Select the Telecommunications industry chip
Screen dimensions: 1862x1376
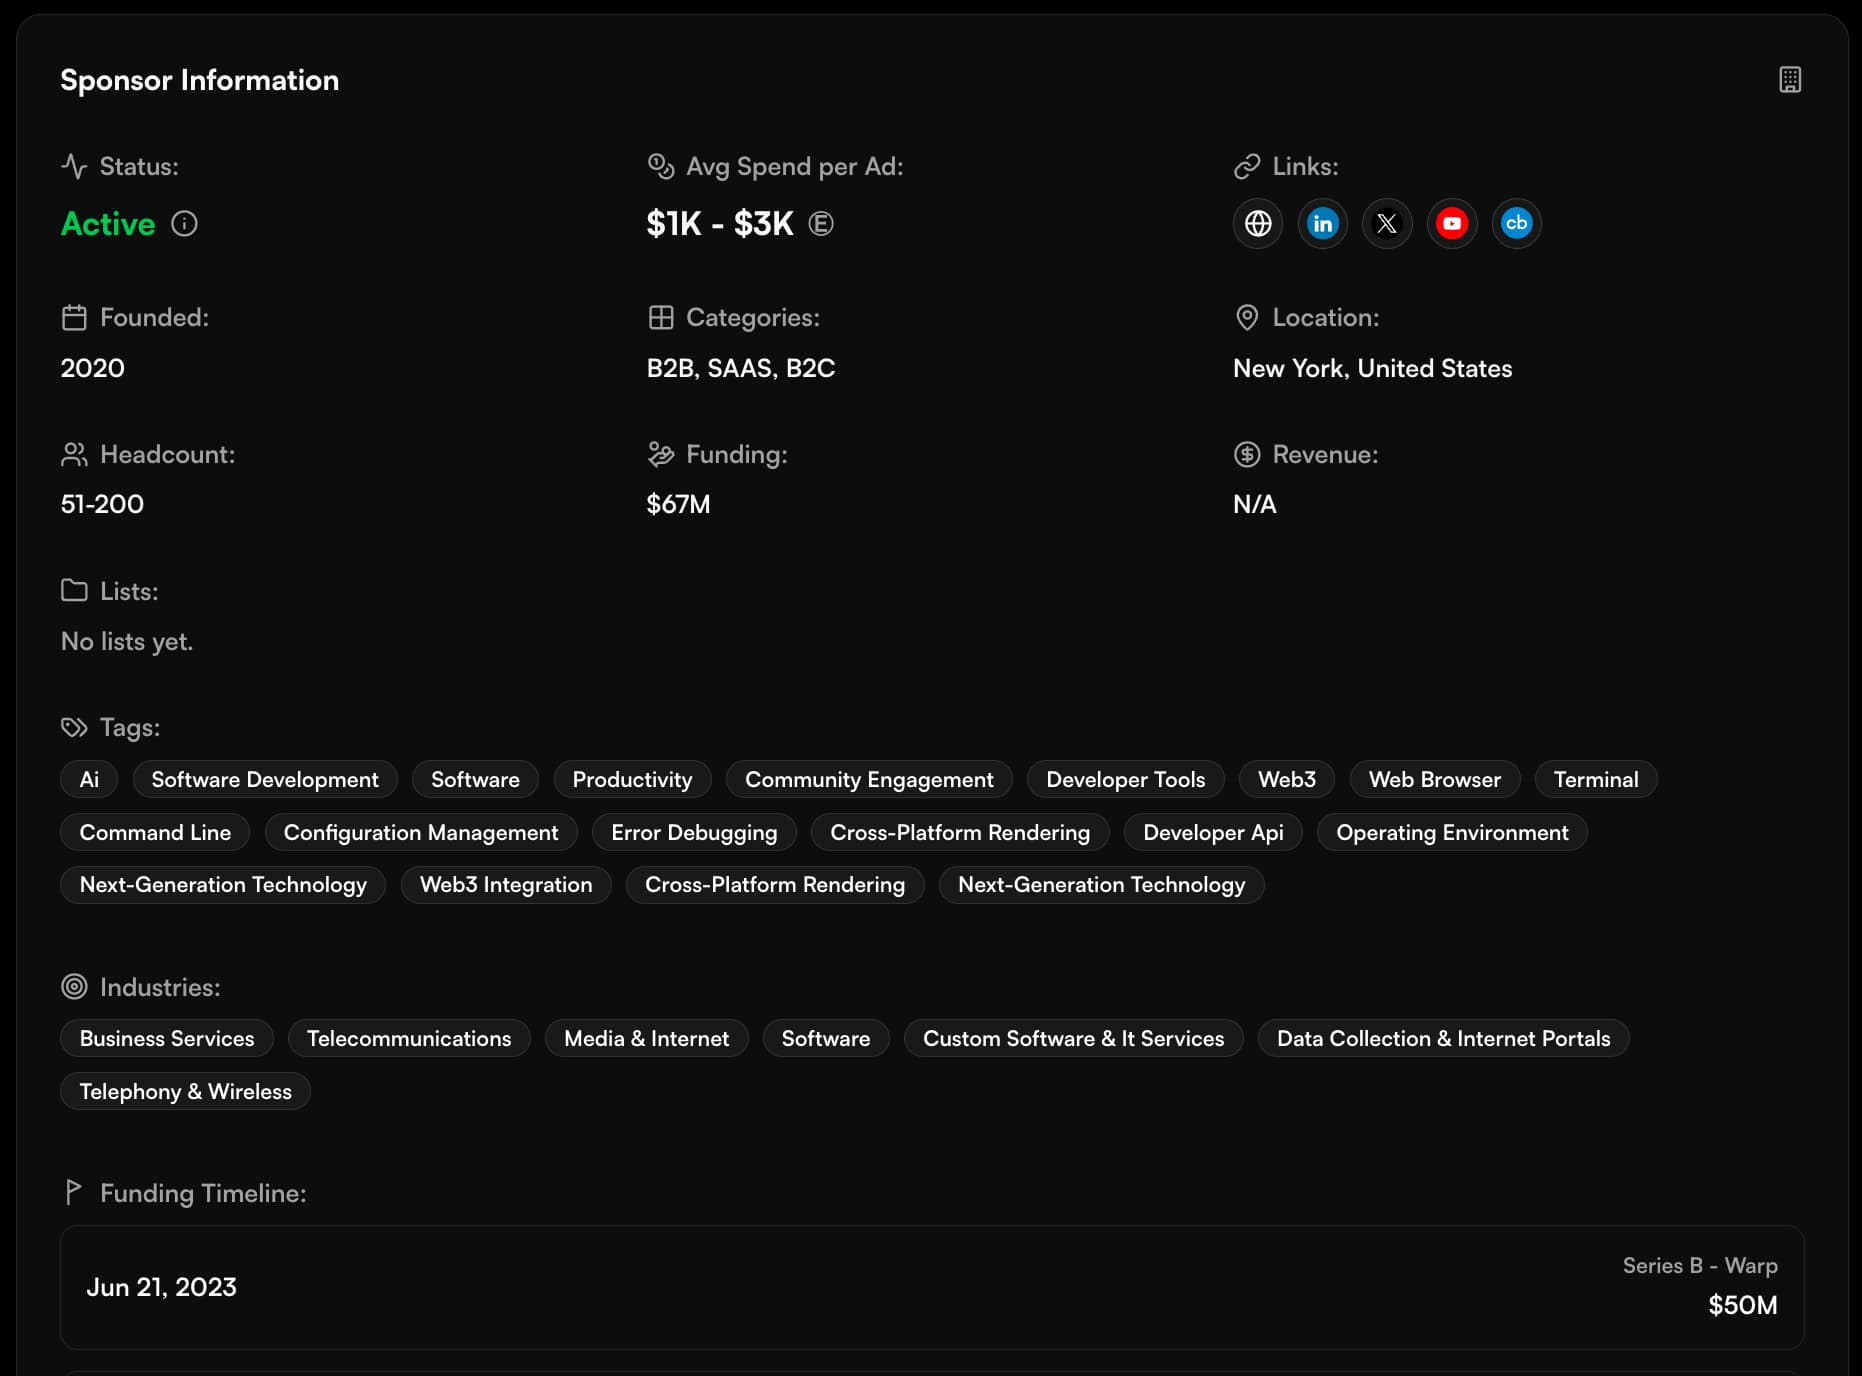pyautogui.click(x=408, y=1038)
